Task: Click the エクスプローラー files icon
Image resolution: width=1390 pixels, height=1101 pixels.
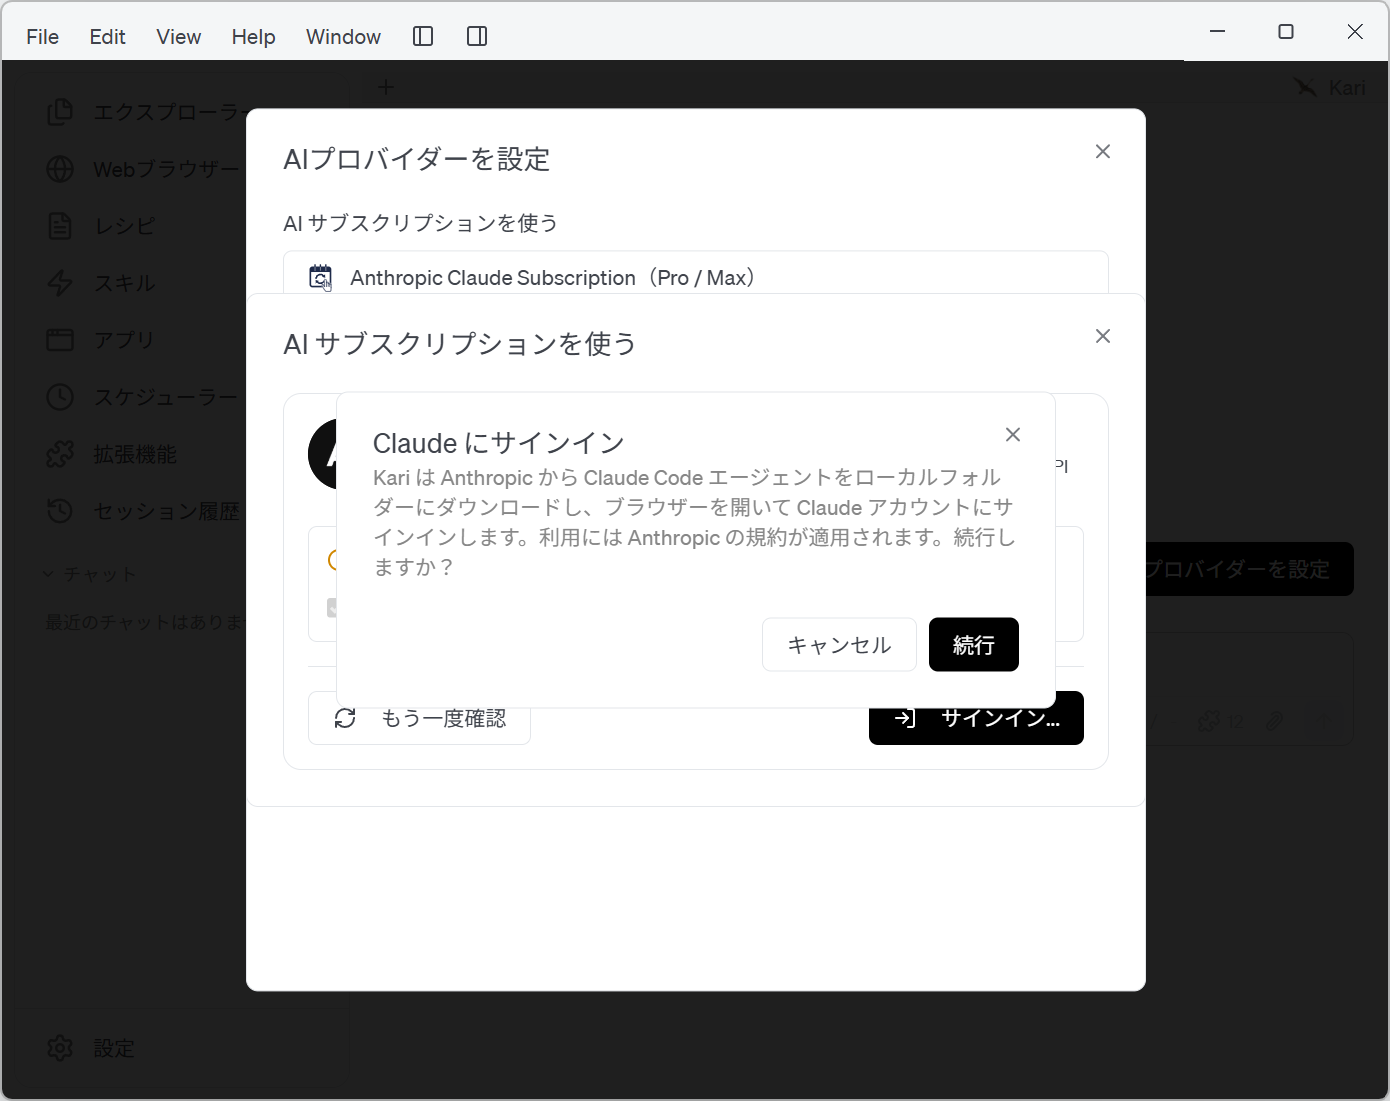Action: point(60,112)
